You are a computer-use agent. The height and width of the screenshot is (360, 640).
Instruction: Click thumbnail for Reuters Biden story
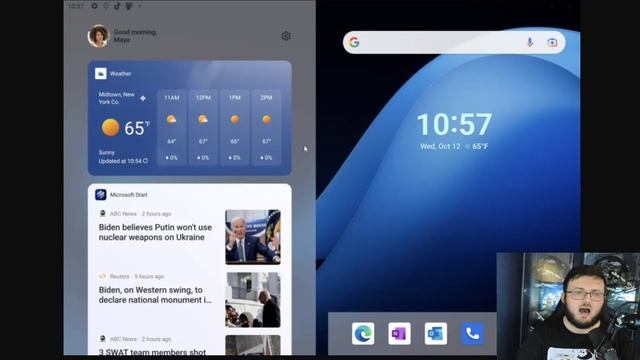point(253,300)
